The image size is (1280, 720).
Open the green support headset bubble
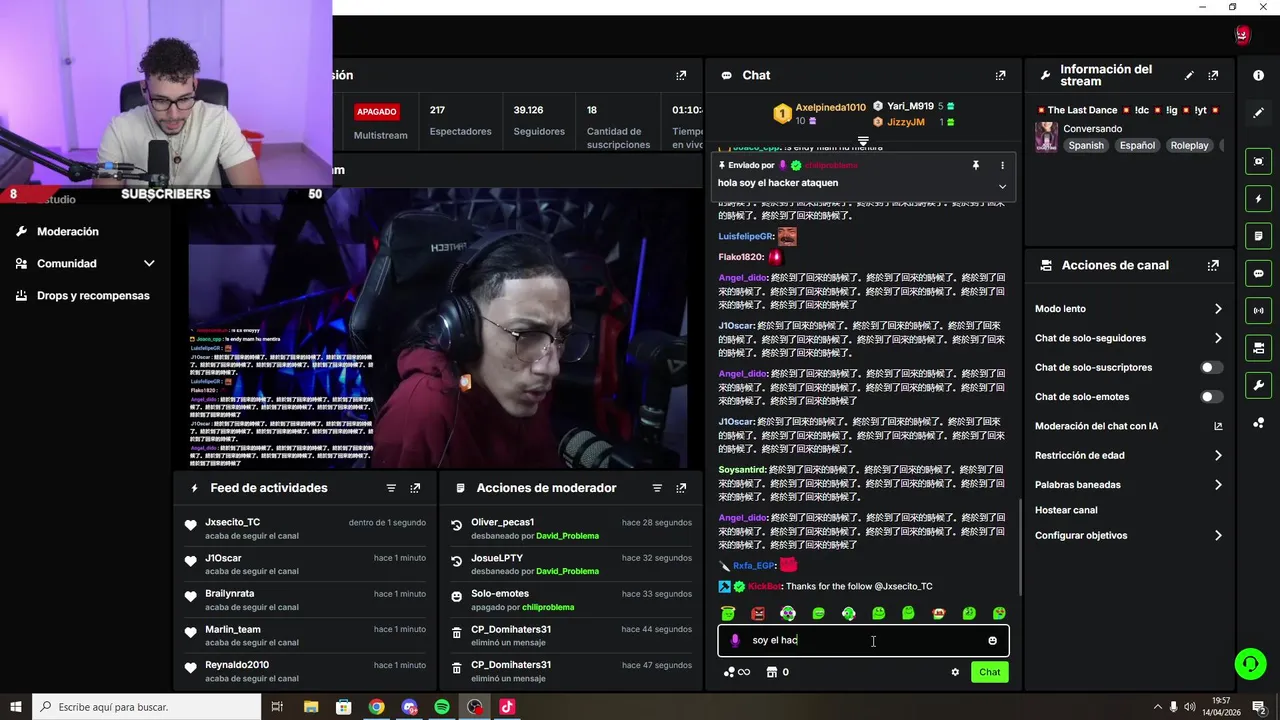1250,663
